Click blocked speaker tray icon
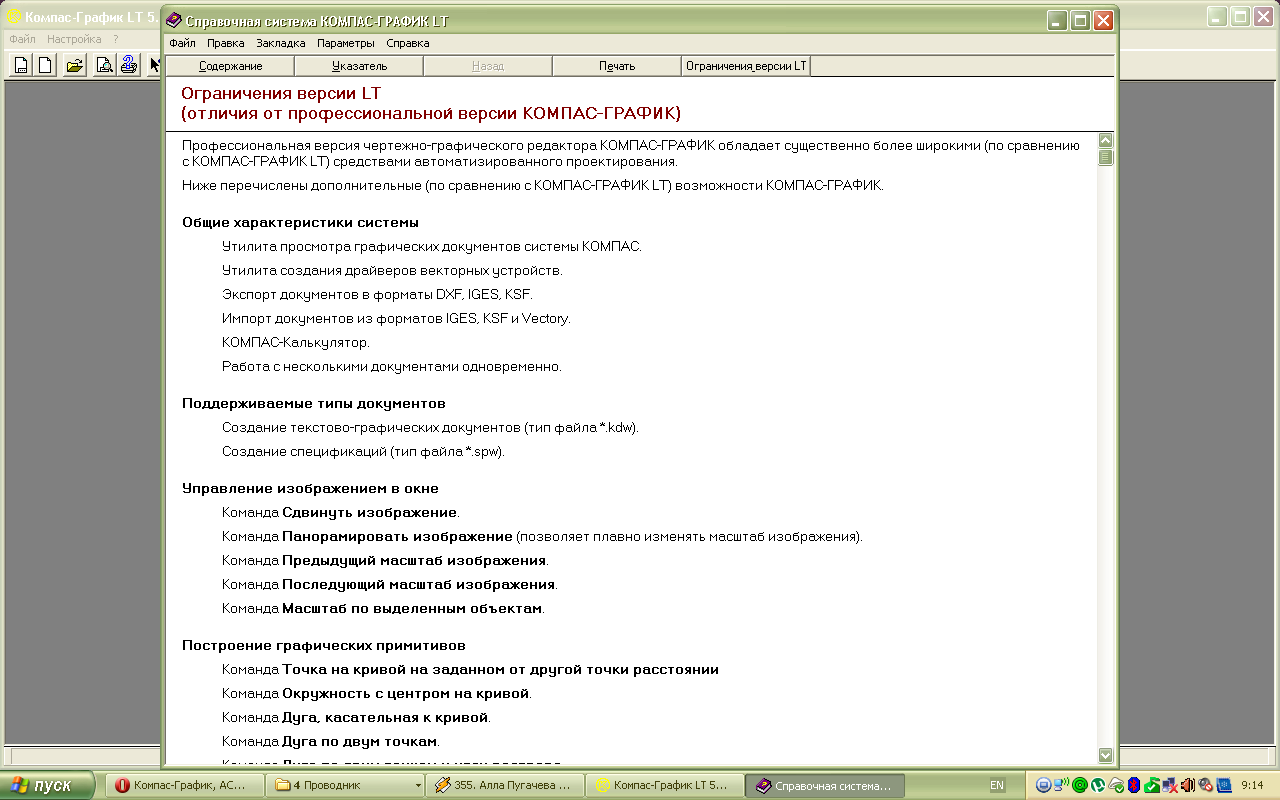This screenshot has height=800, width=1280. point(1205,785)
